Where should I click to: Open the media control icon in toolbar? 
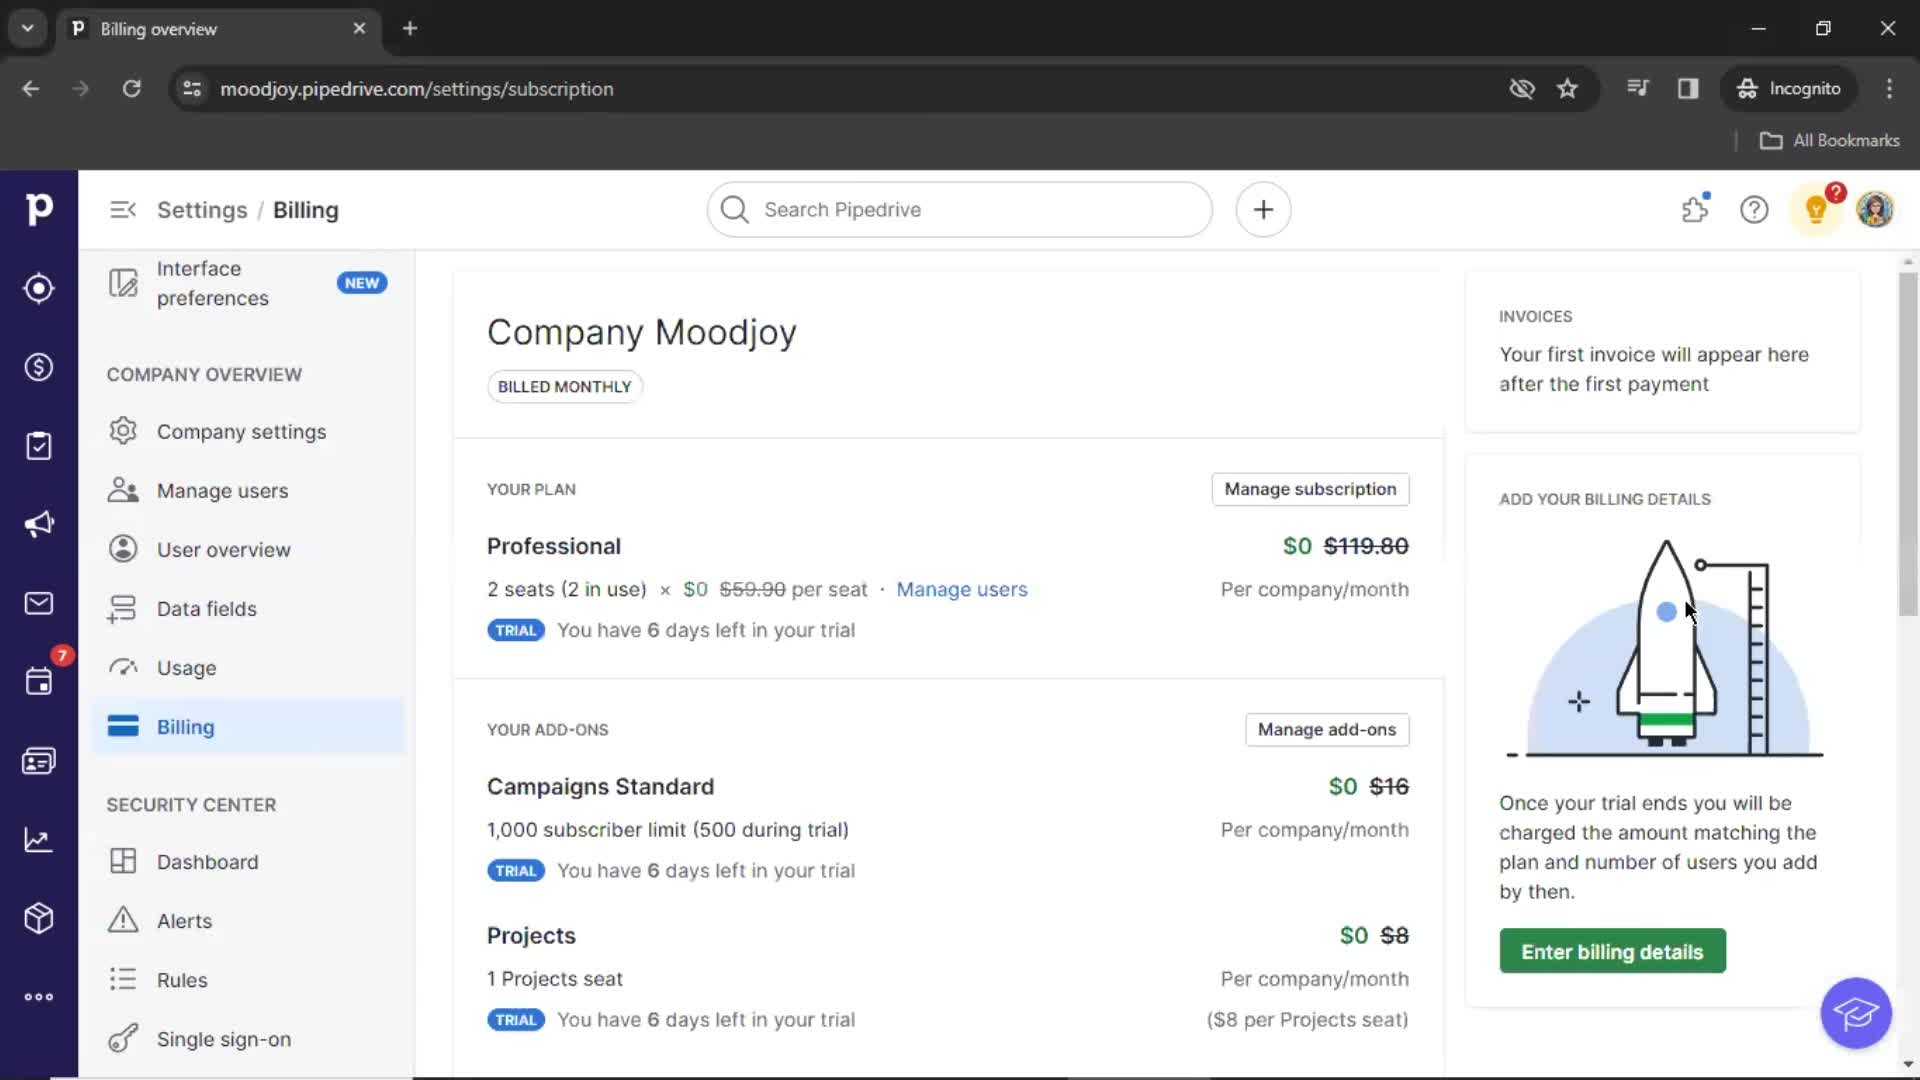[x=1637, y=89]
